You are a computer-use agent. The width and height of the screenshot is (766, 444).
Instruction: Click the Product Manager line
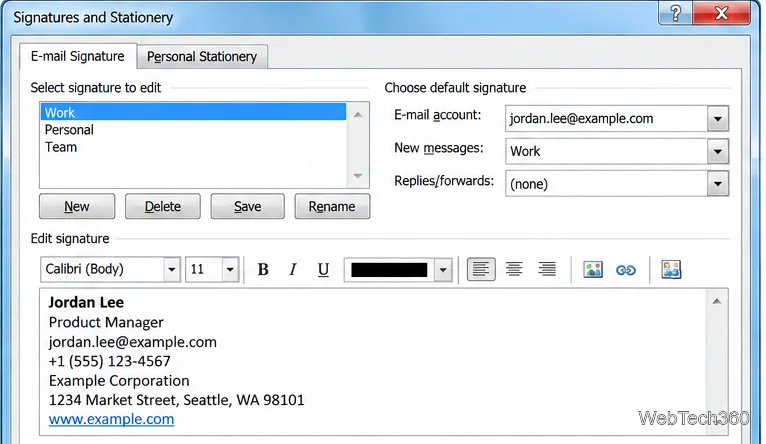[x=106, y=322]
